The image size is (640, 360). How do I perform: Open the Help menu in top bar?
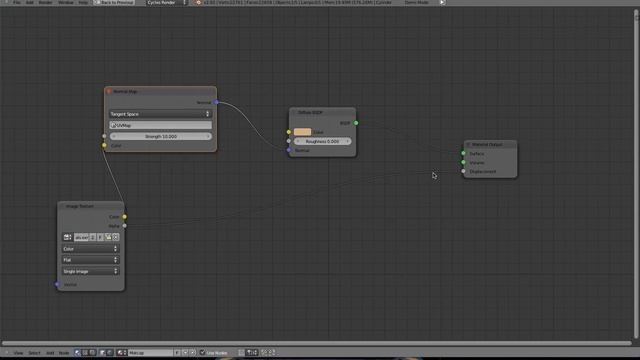click(x=83, y=2)
